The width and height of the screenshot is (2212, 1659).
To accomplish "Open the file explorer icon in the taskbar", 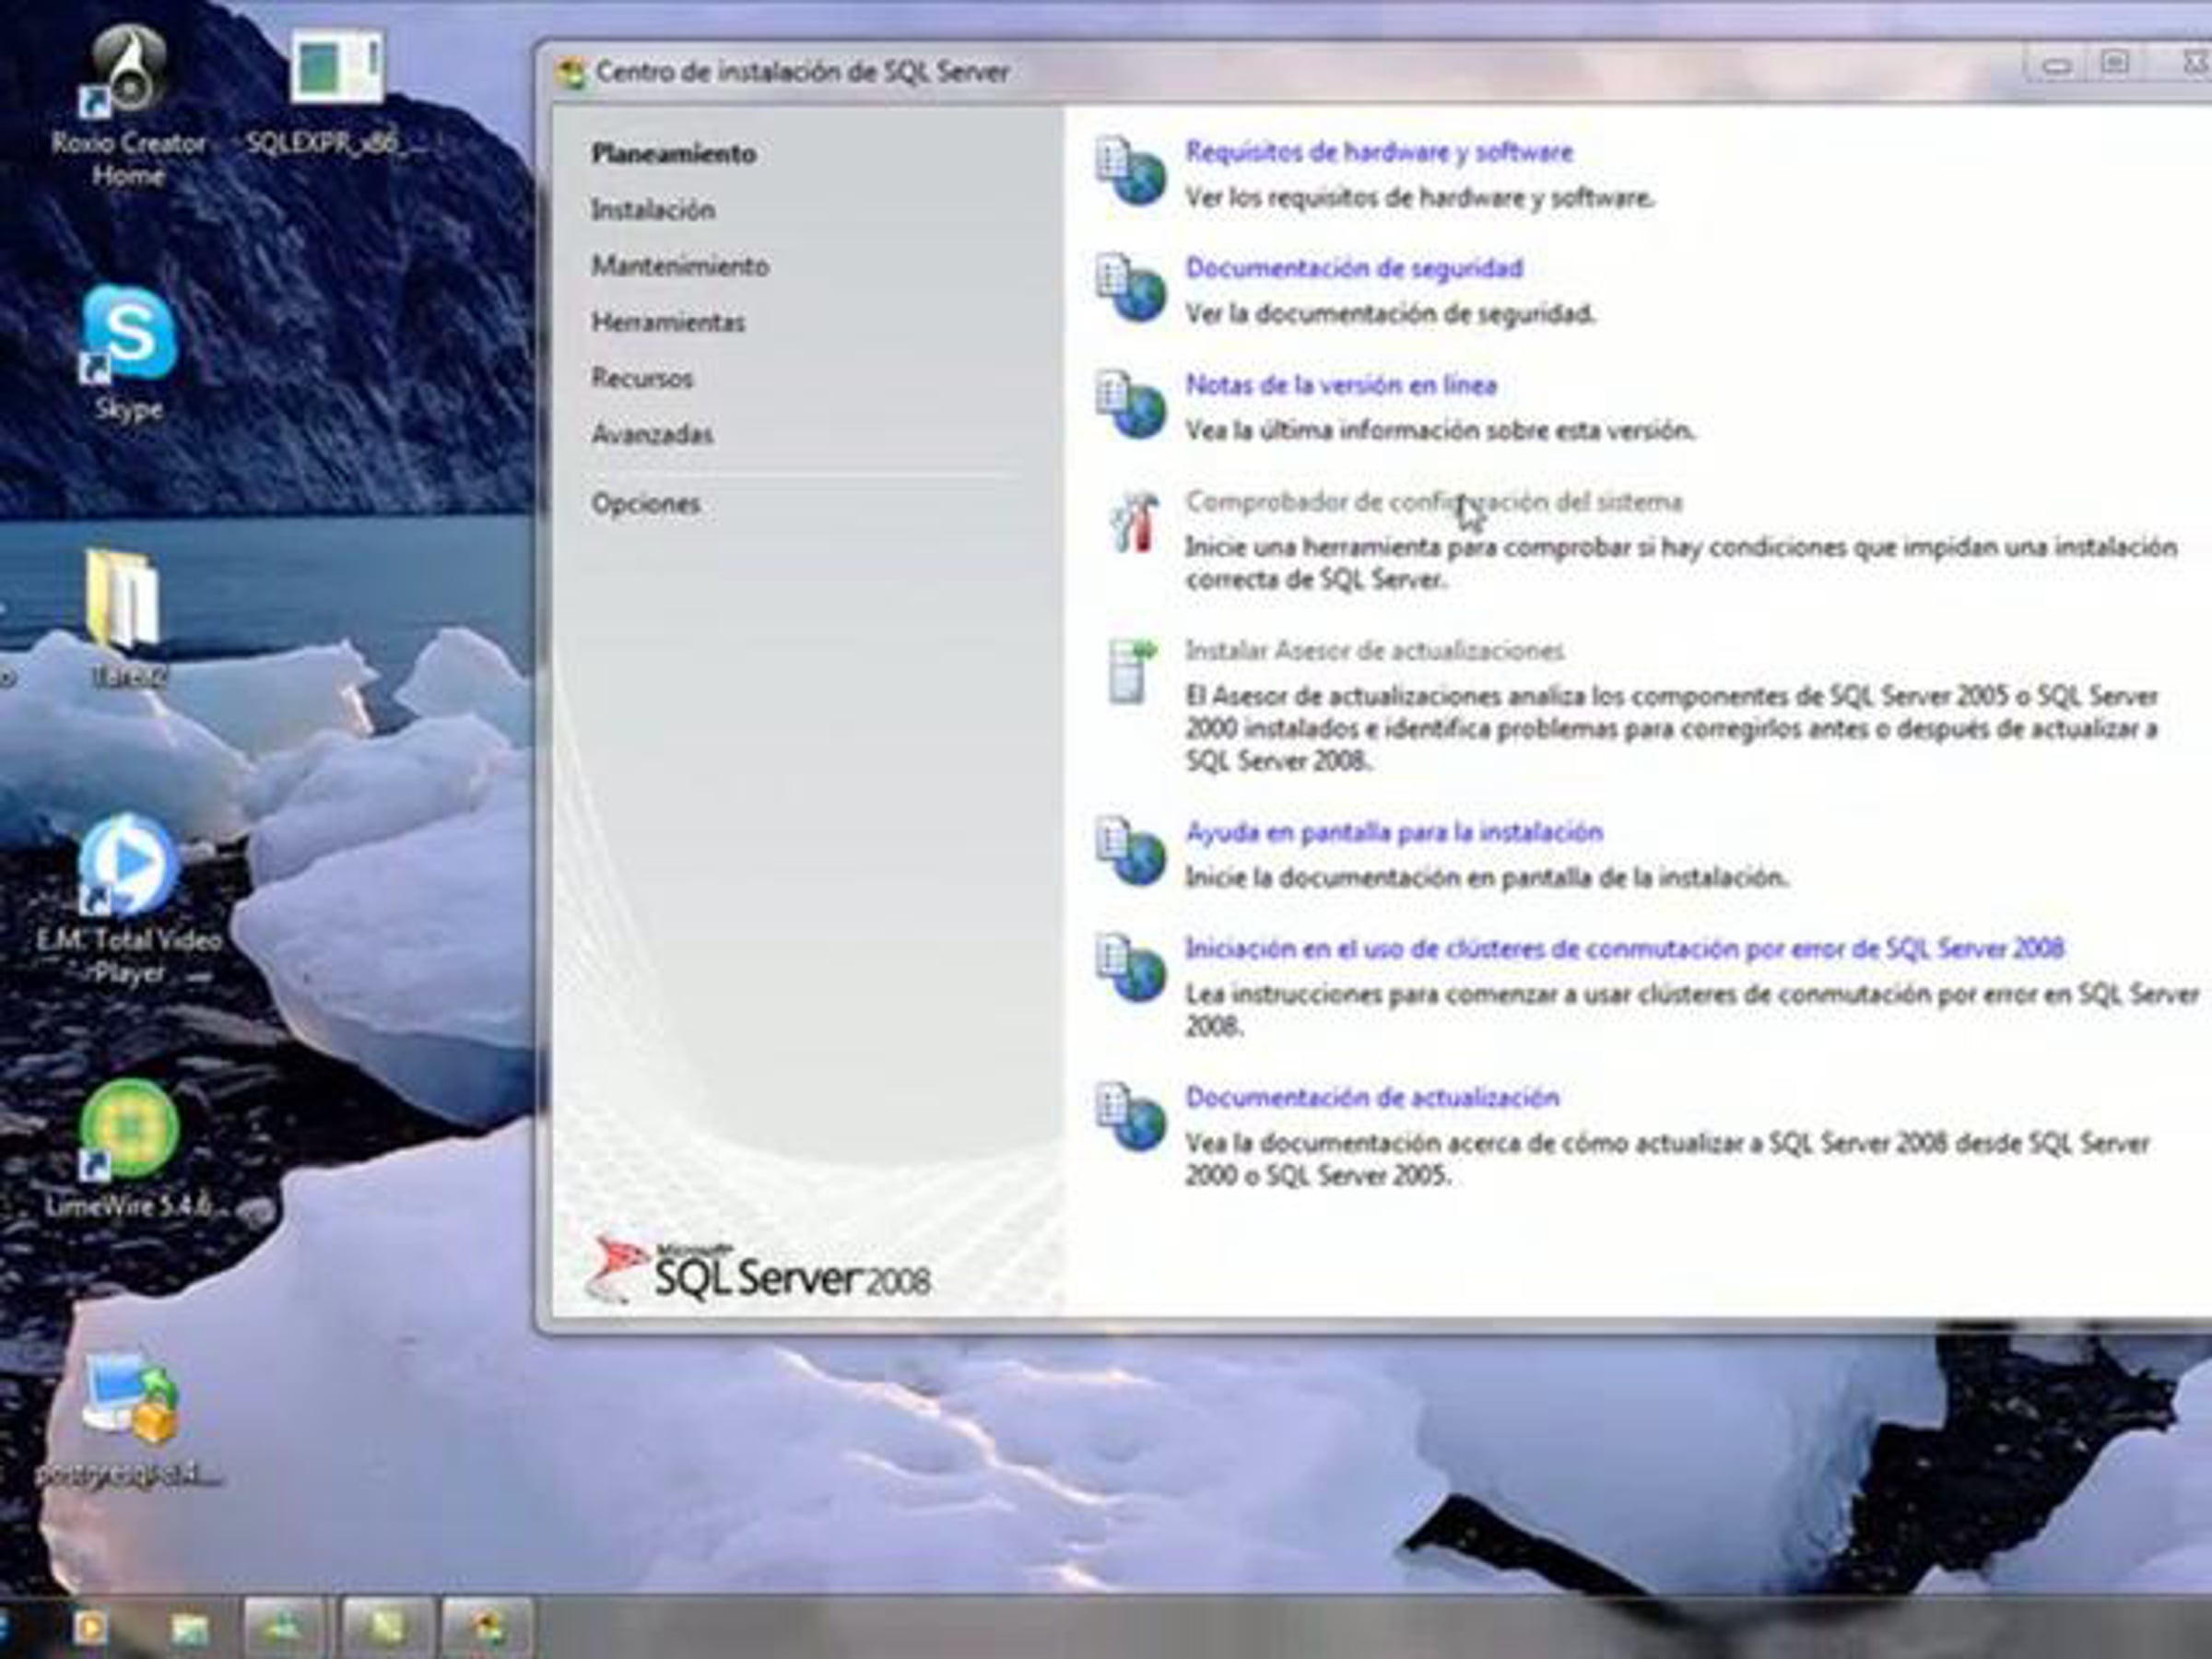I will (x=189, y=1629).
